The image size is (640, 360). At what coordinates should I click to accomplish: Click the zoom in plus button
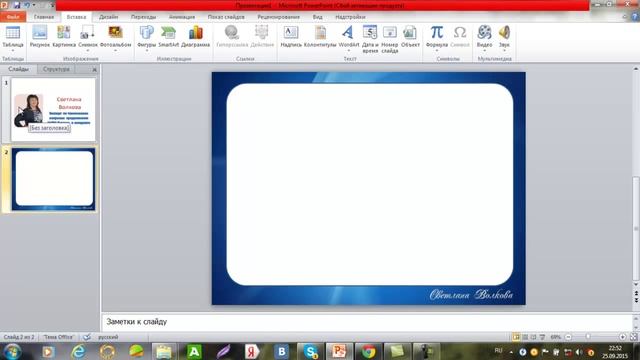pos(622,337)
